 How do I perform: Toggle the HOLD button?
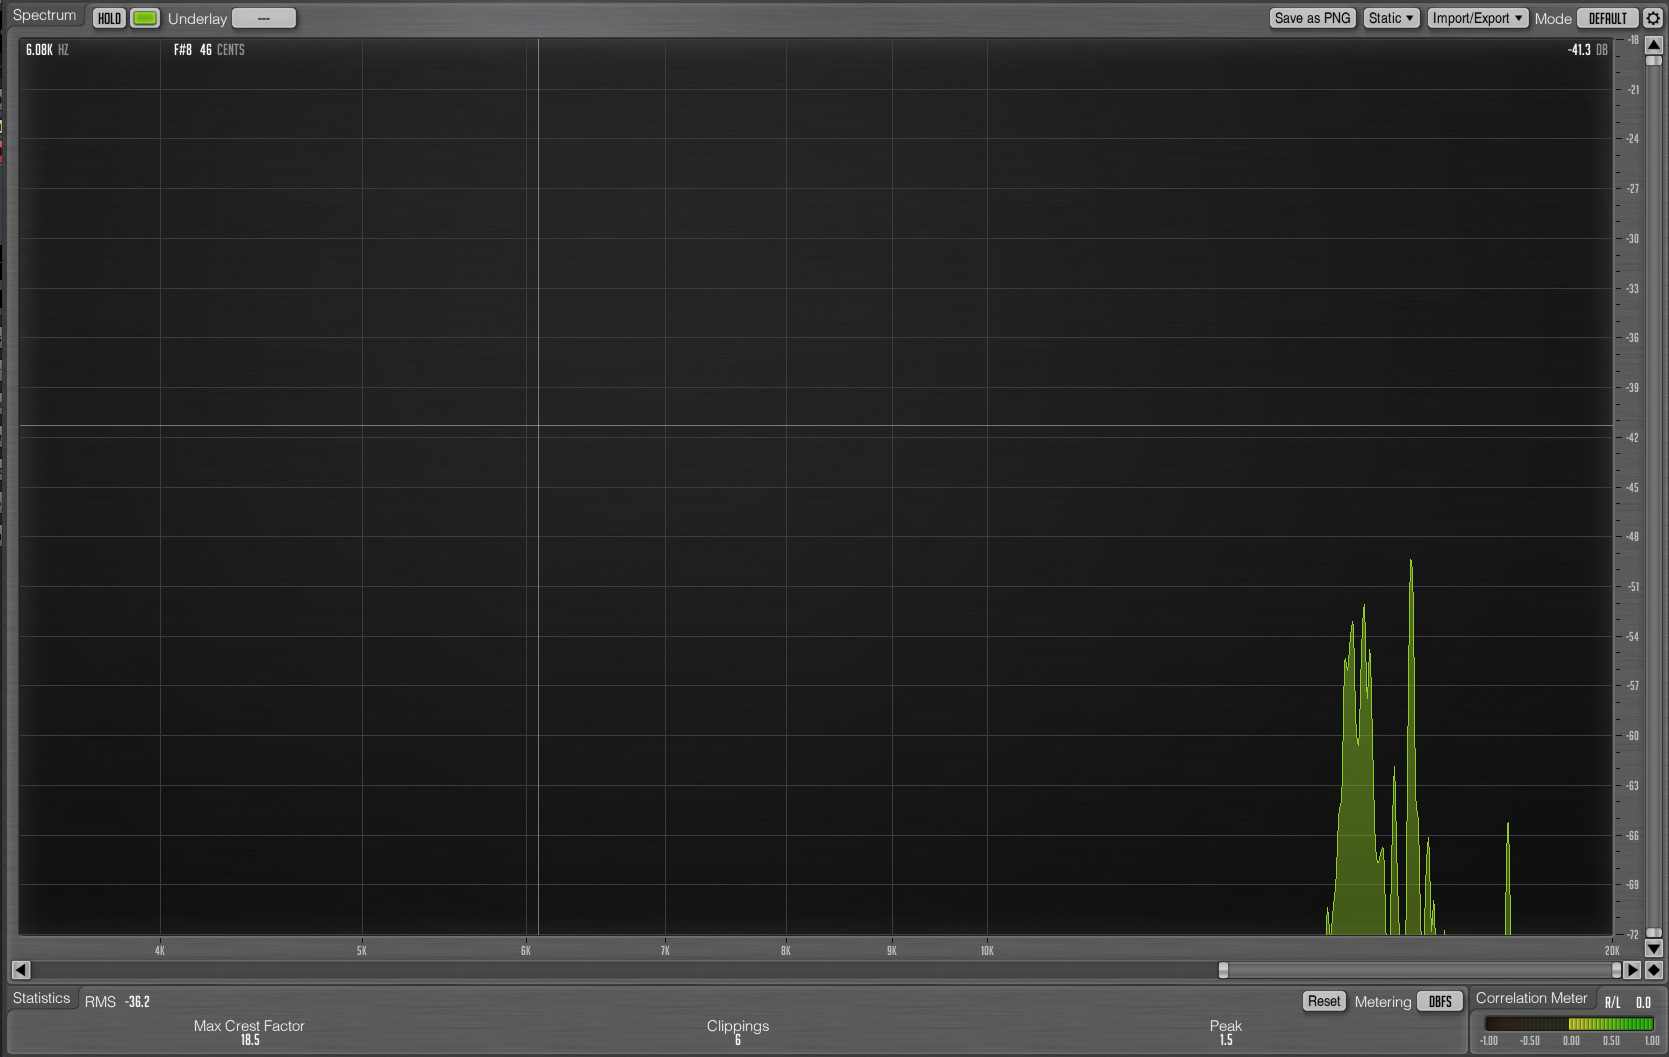click(x=109, y=18)
